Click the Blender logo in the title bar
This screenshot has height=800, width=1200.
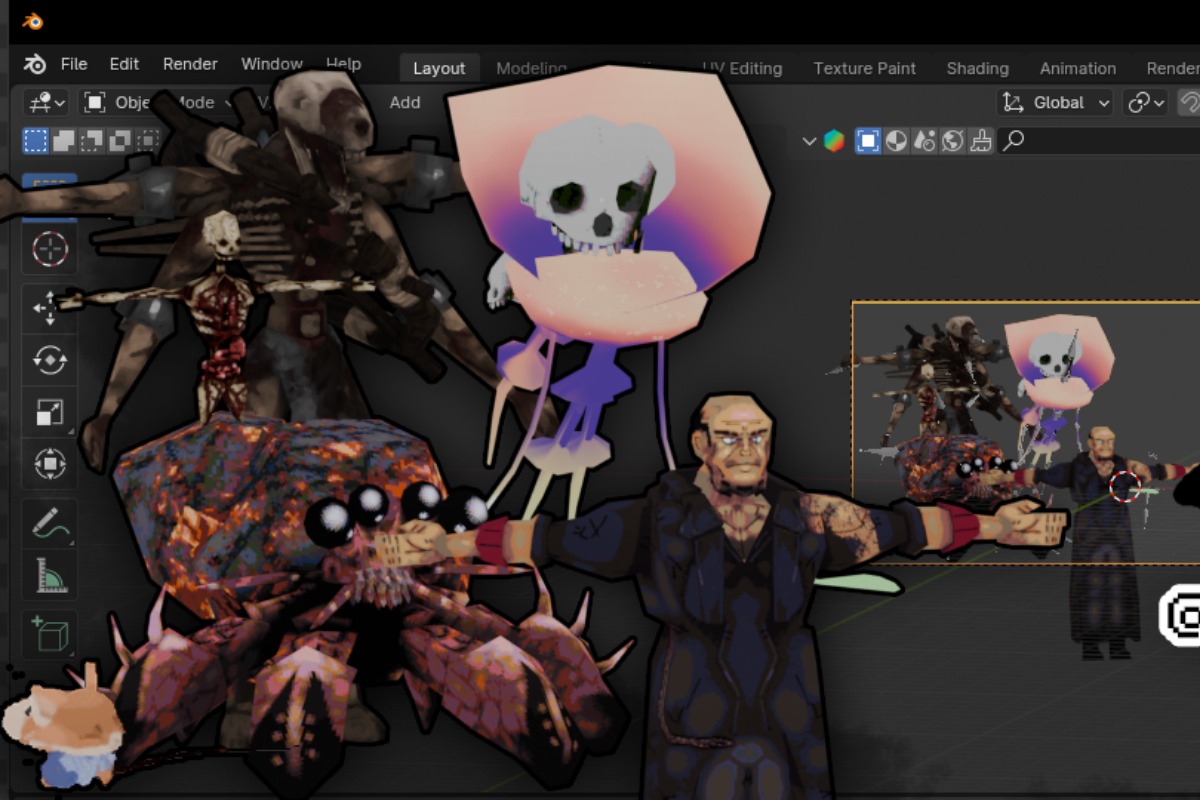tap(34, 20)
